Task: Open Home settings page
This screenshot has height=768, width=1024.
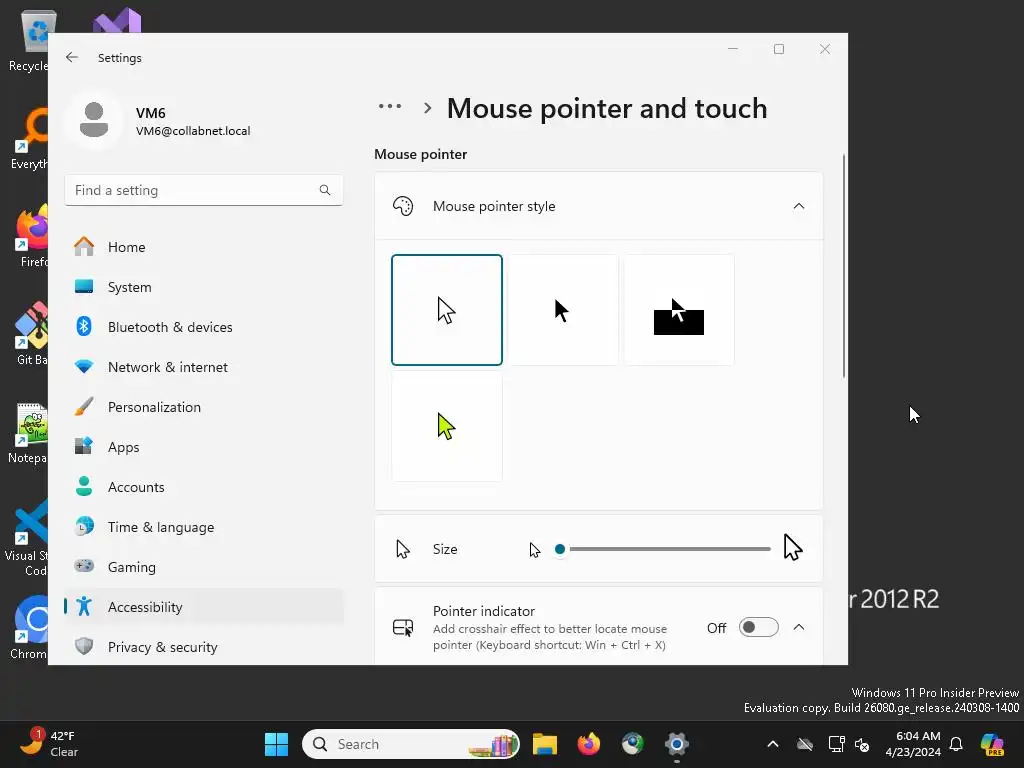Action: (x=204, y=247)
